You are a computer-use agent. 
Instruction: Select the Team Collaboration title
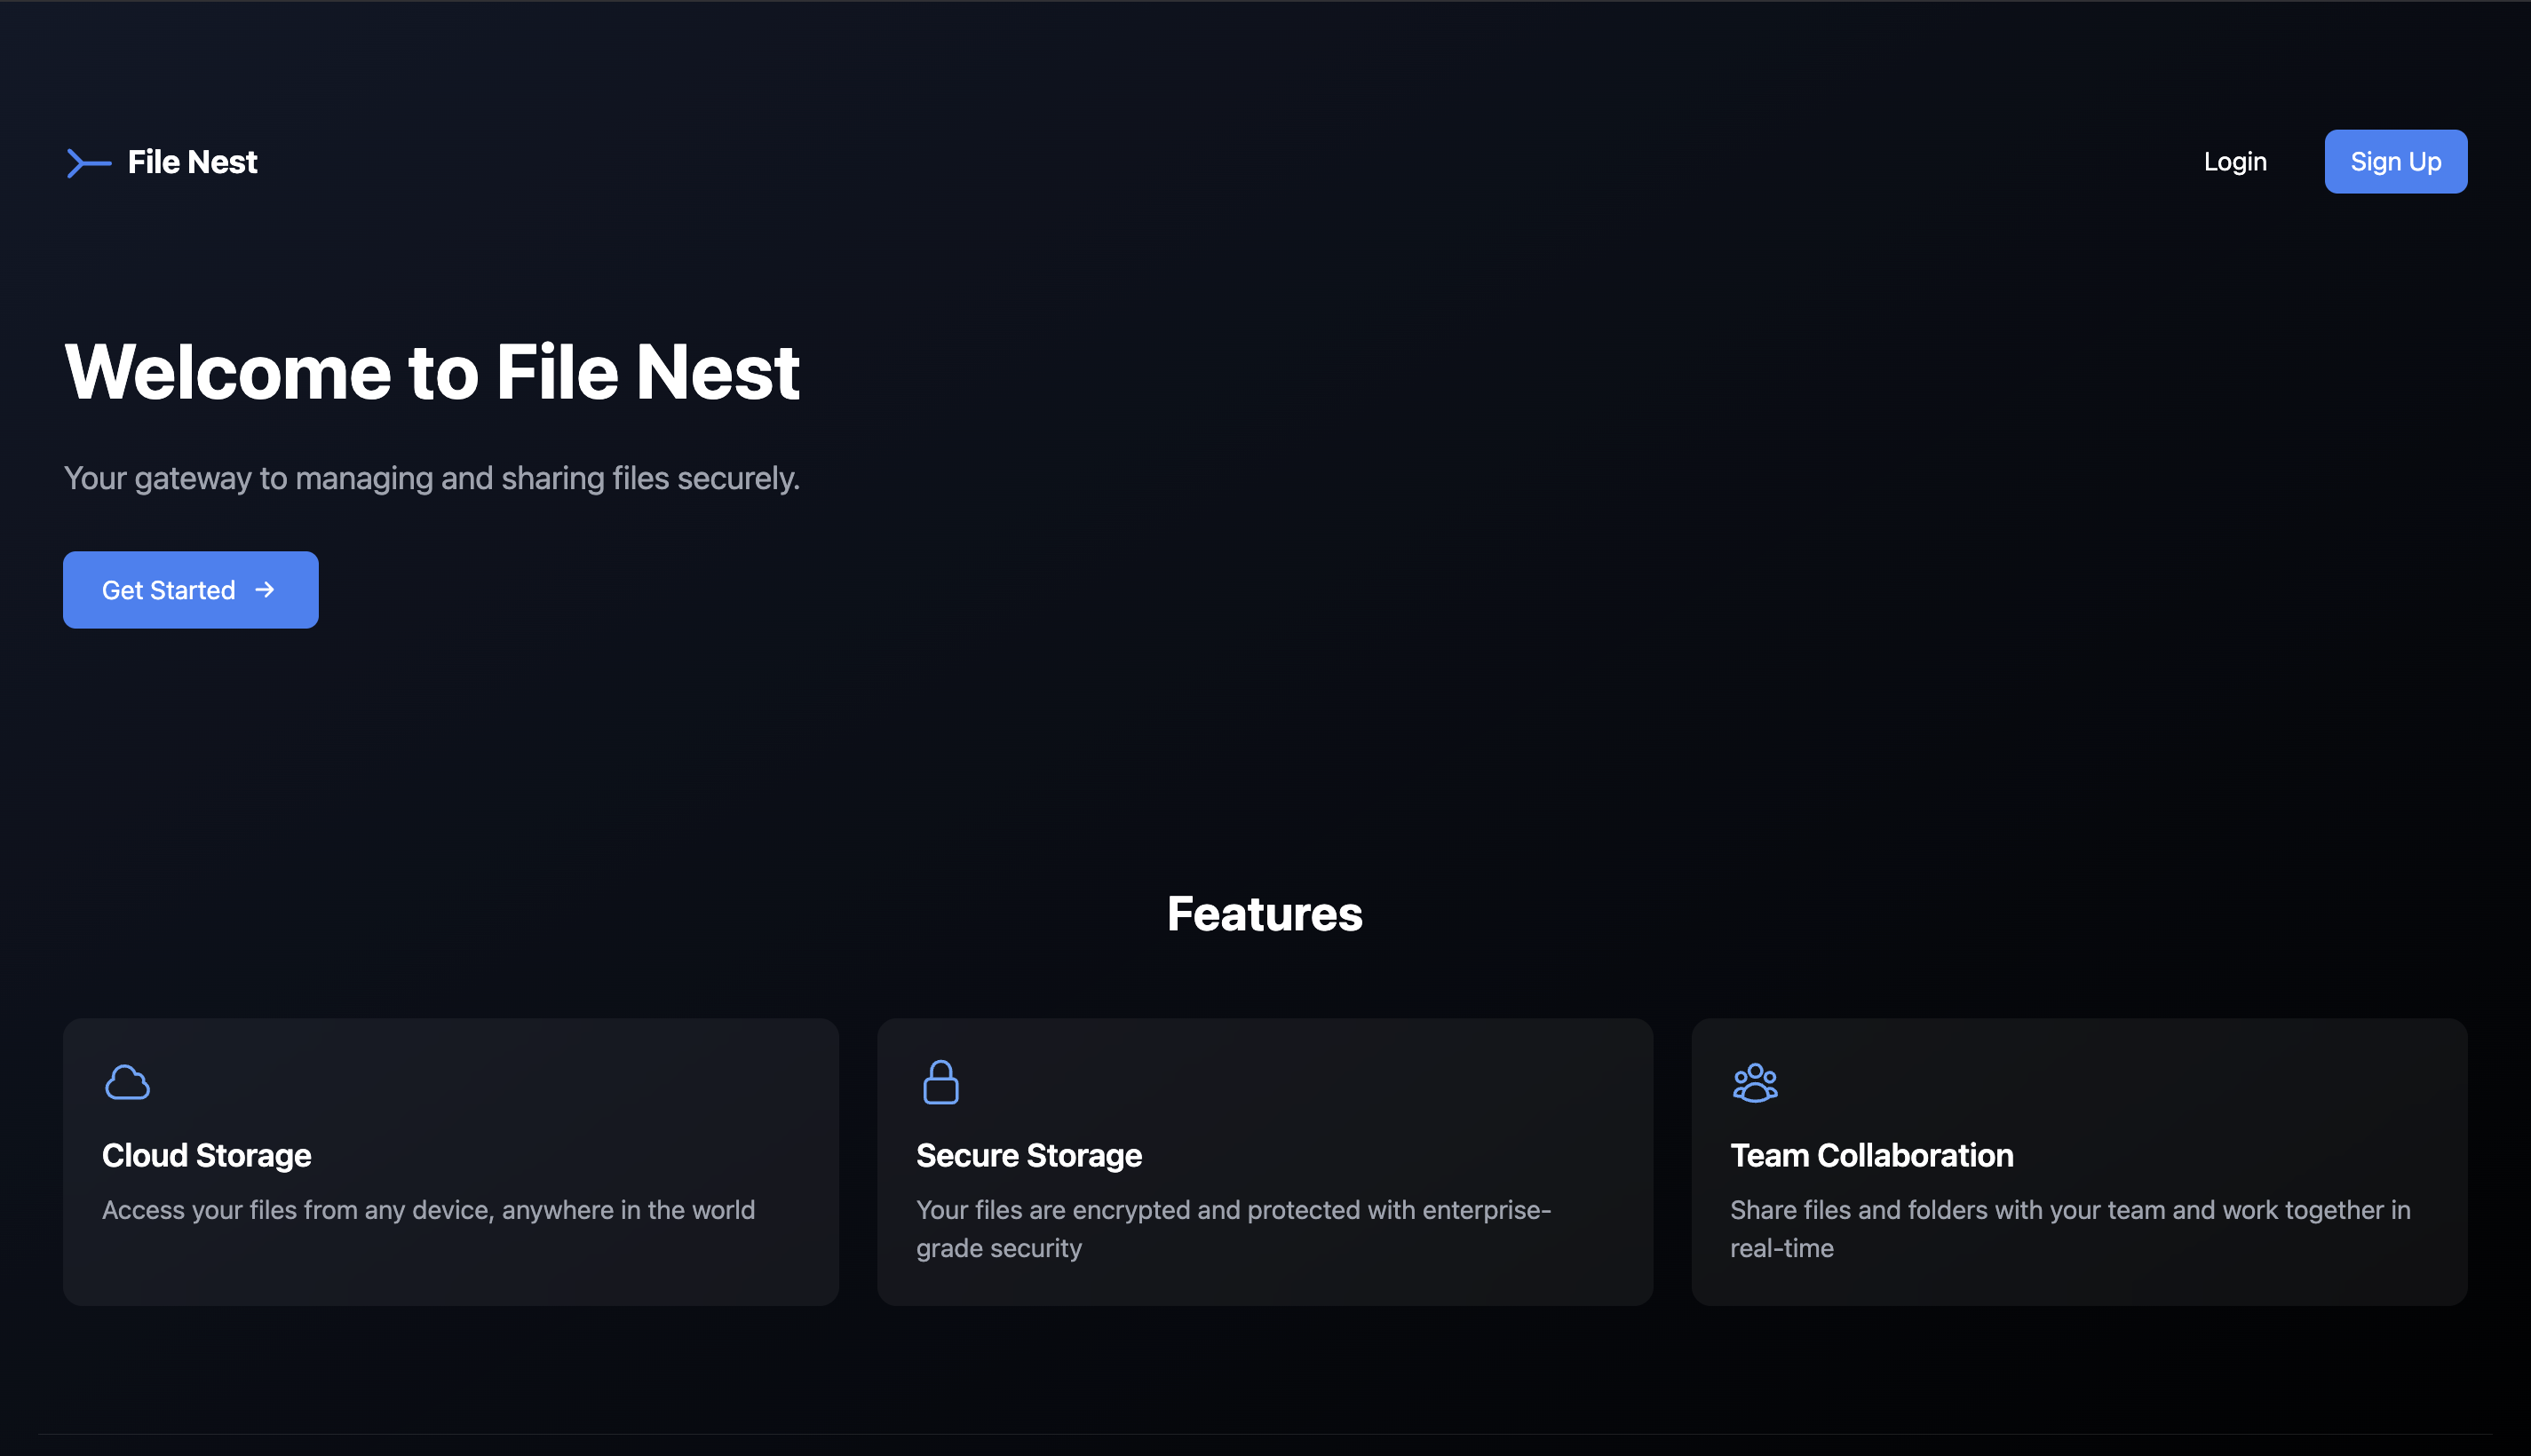point(1871,1155)
